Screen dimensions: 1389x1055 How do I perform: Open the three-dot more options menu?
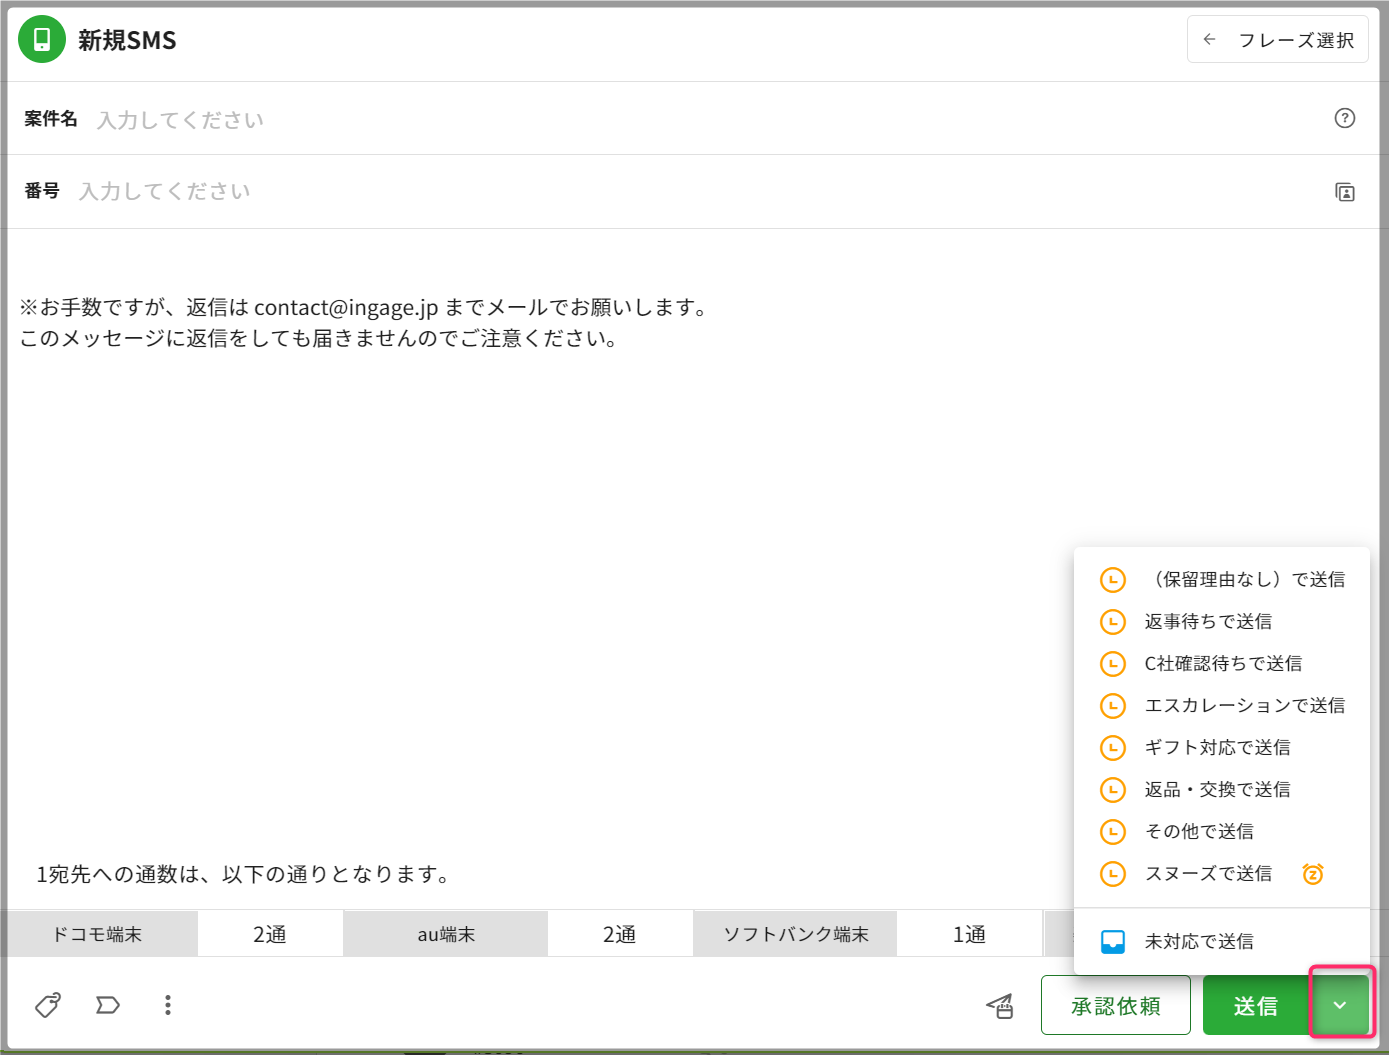(x=168, y=1004)
